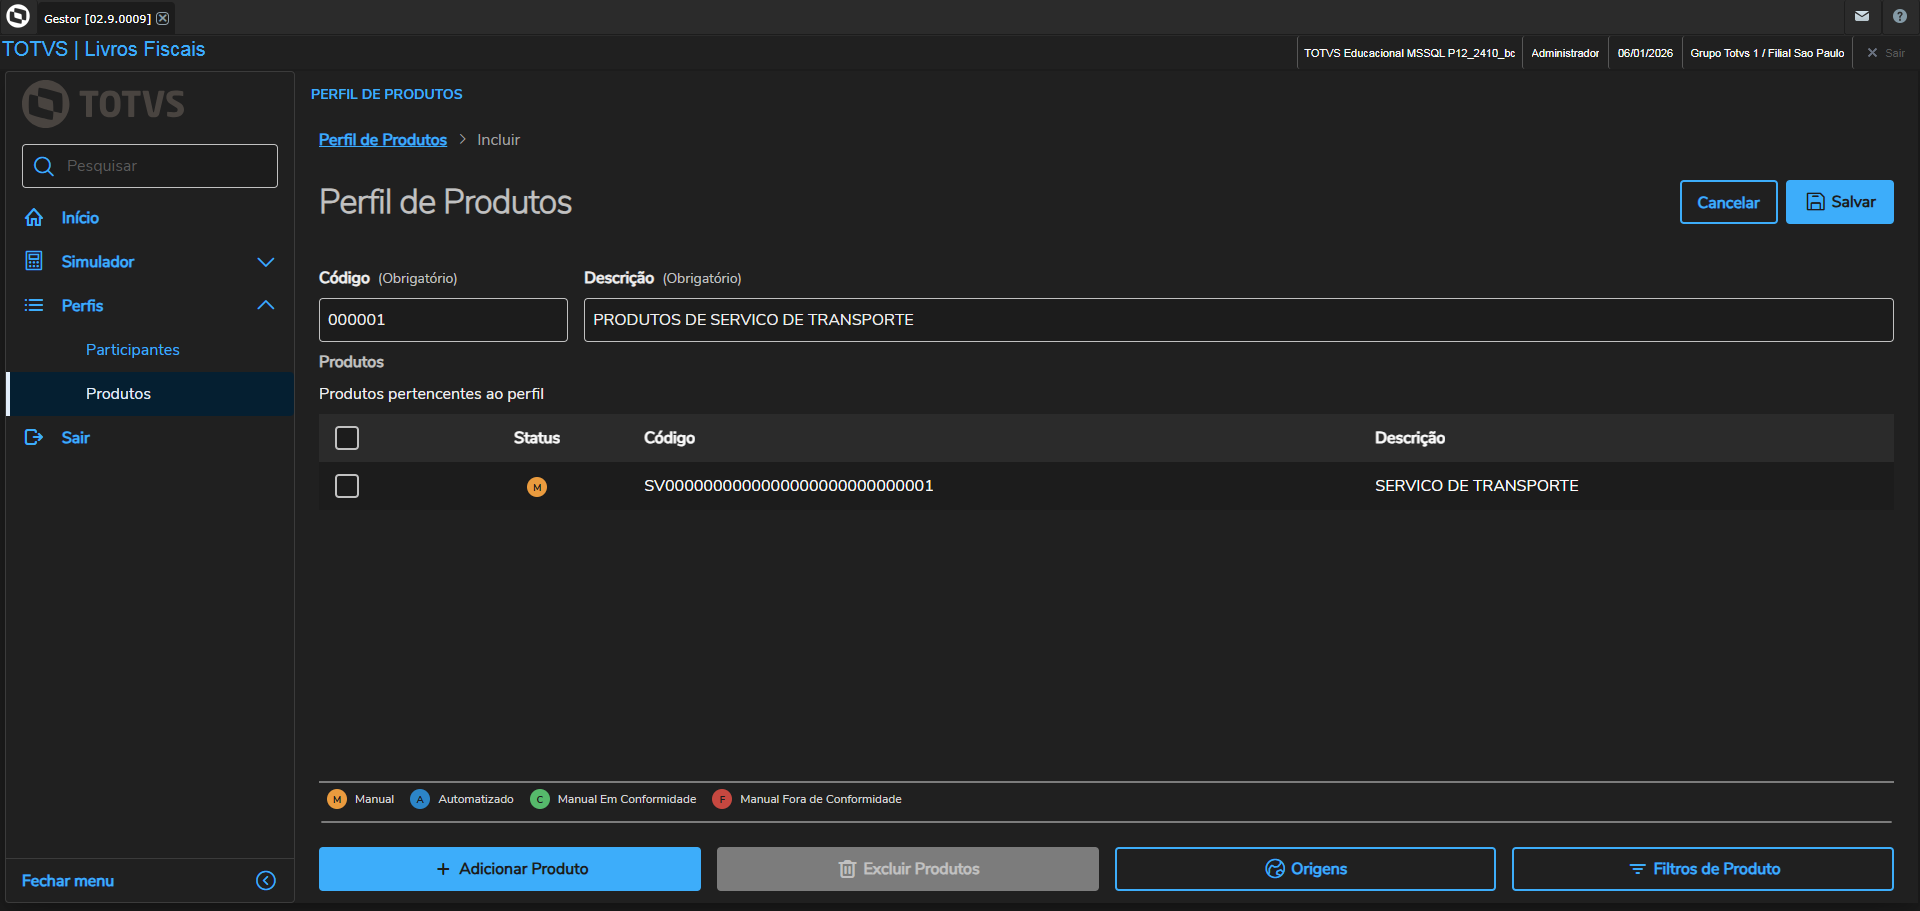Screen dimensions: 1920x911
Task: Click the search magnifier icon in sidebar
Action: click(x=44, y=166)
